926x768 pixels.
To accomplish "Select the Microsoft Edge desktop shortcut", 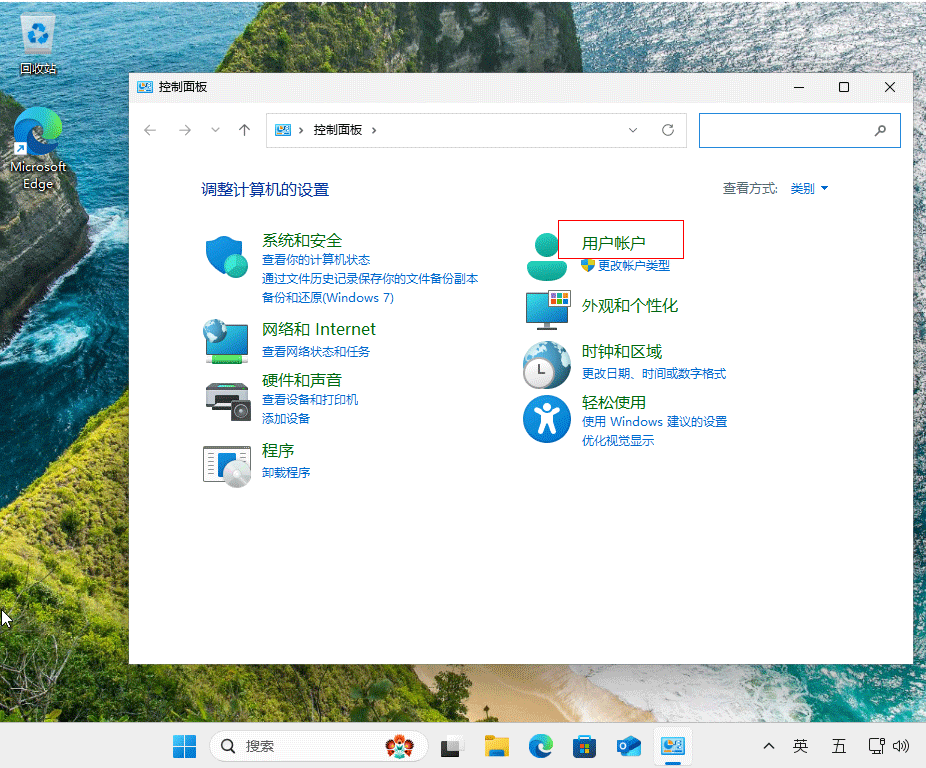I will pyautogui.click(x=38, y=148).
